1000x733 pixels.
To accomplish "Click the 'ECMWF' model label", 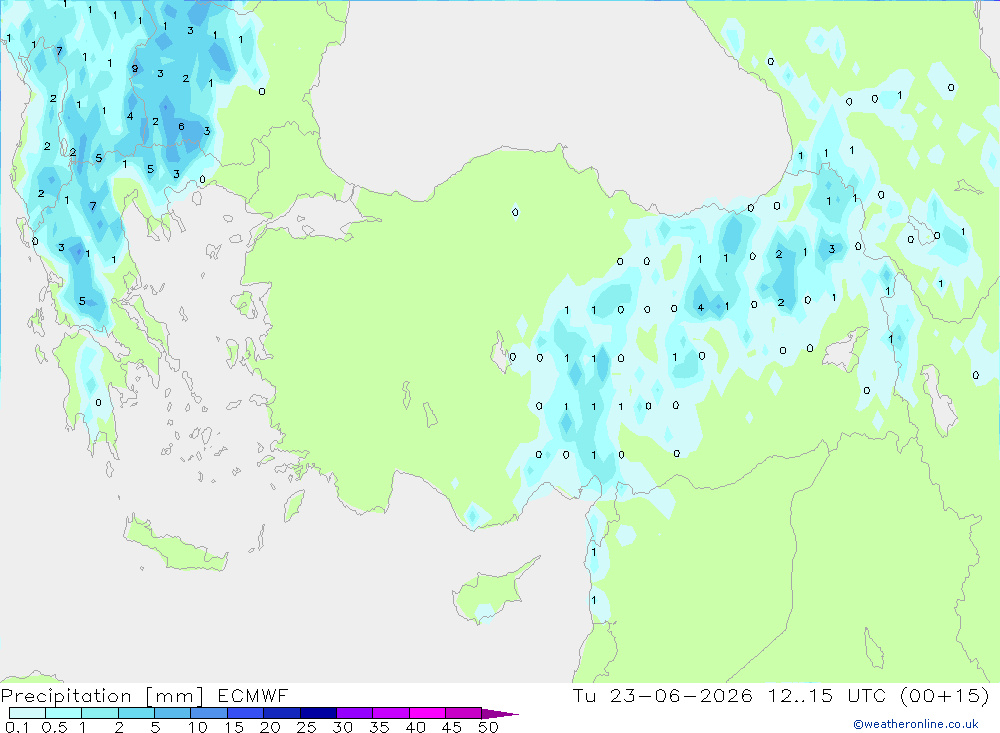I will 253,695.
